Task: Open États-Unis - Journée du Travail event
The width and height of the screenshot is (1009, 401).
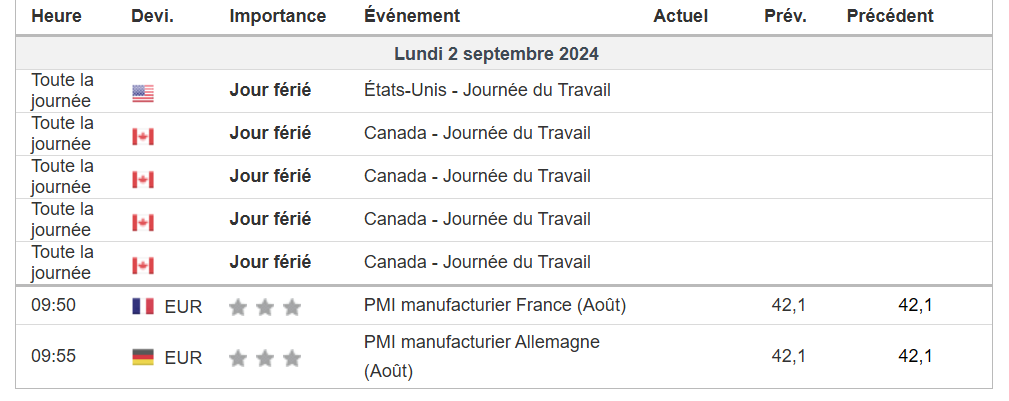Action: pyautogui.click(x=487, y=90)
